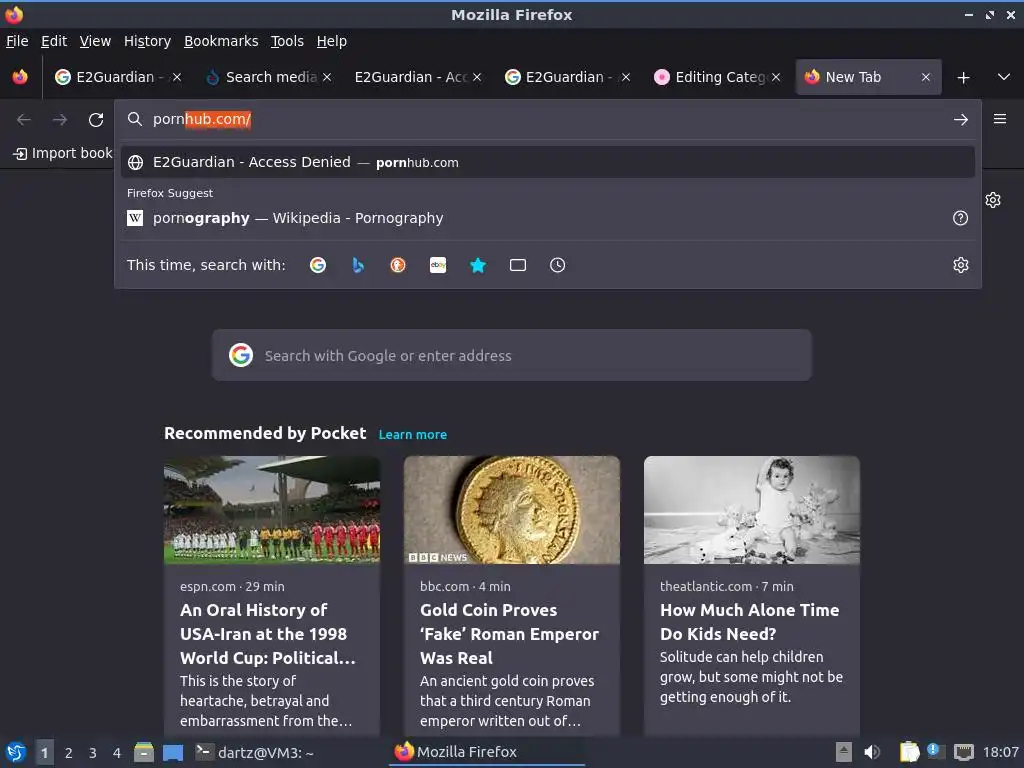Expand the list all tabs chevron
The height and width of the screenshot is (768, 1024).
[1004, 77]
